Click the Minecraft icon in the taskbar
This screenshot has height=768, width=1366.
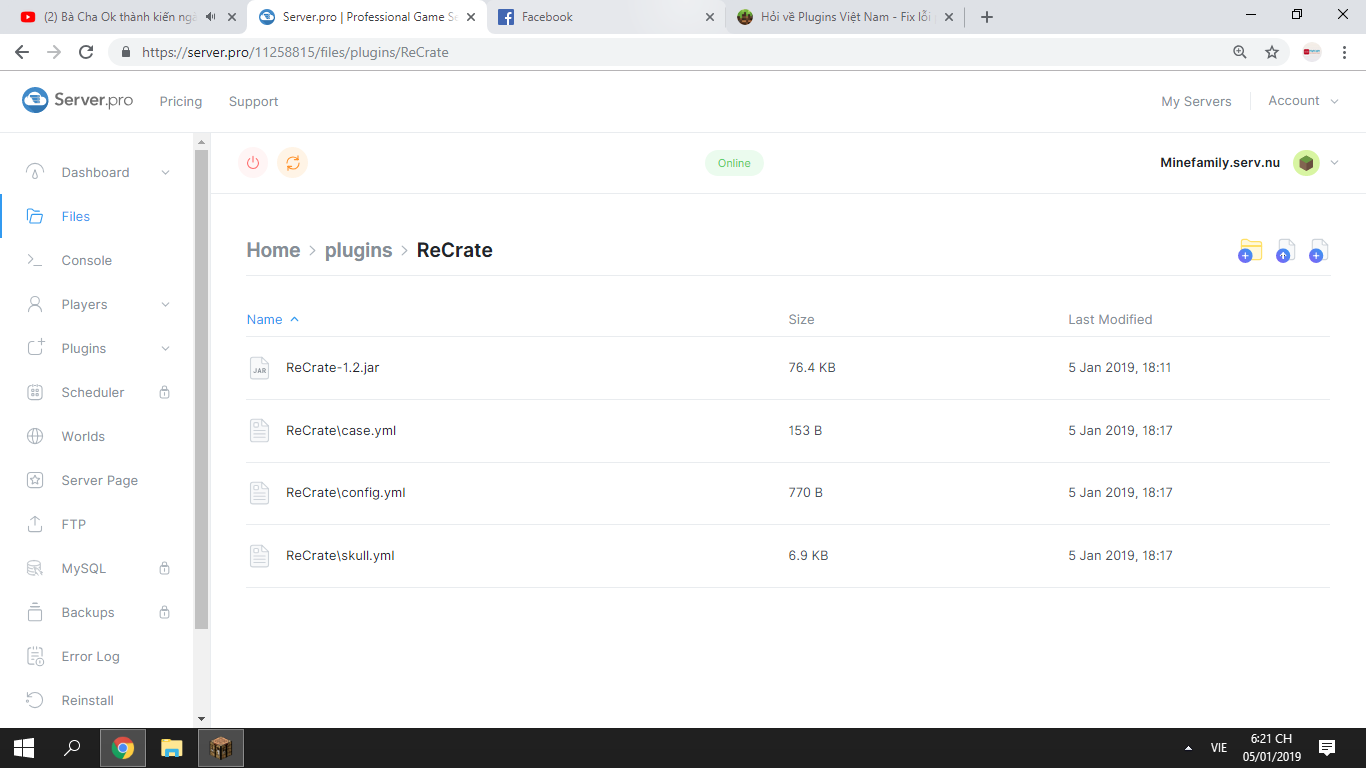pyautogui.click(x=221, y=748)
